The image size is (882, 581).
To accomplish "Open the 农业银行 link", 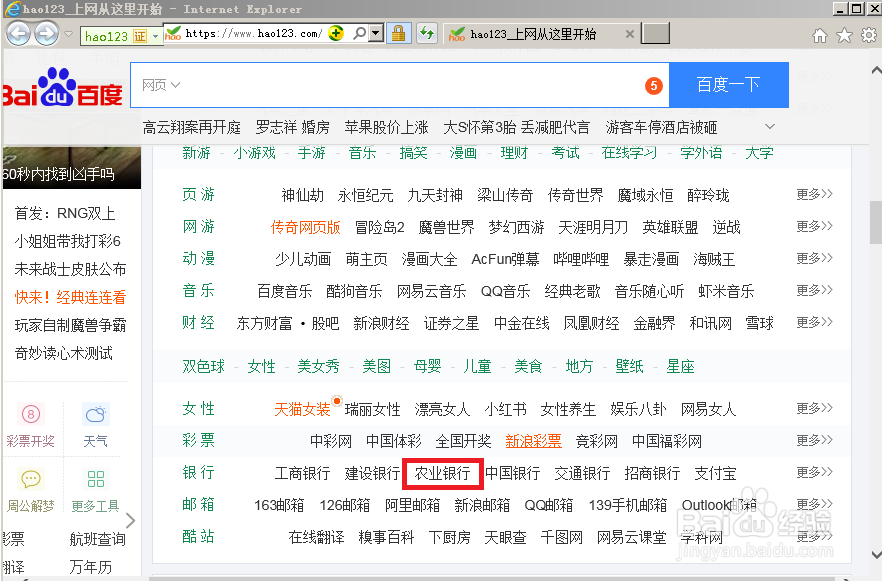I will coord(443,474).
